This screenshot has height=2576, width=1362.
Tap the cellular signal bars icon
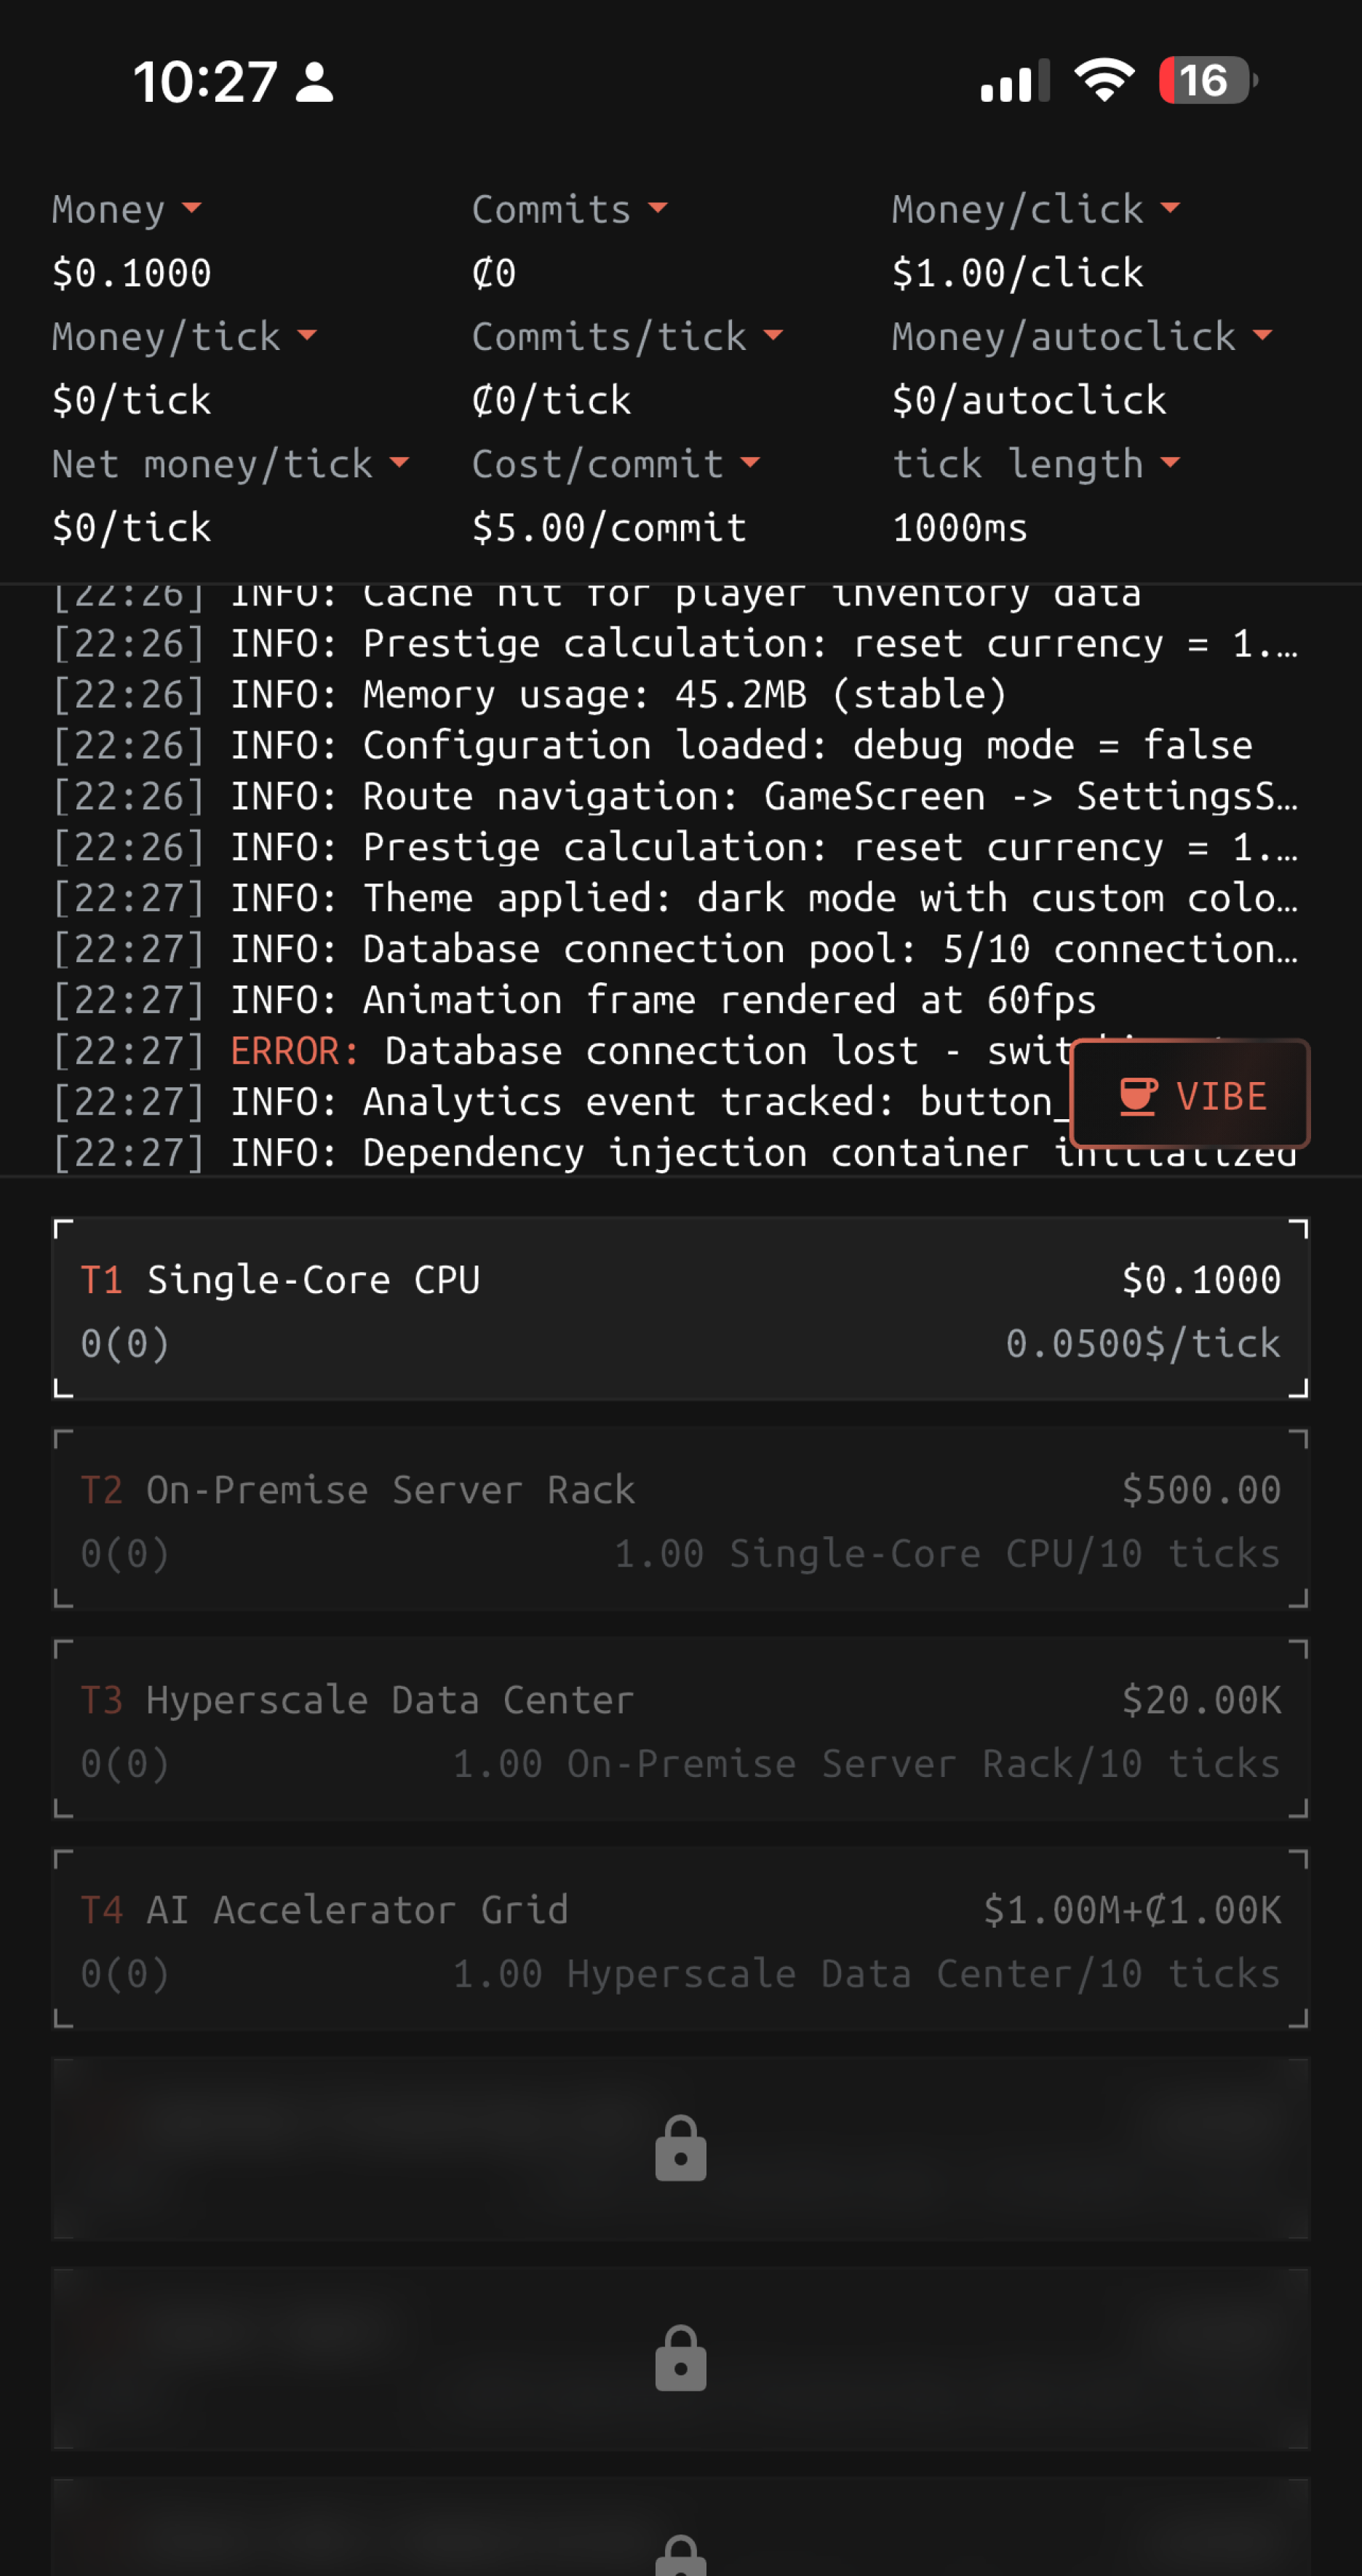pyautogui.click(x=1015, y=81)
